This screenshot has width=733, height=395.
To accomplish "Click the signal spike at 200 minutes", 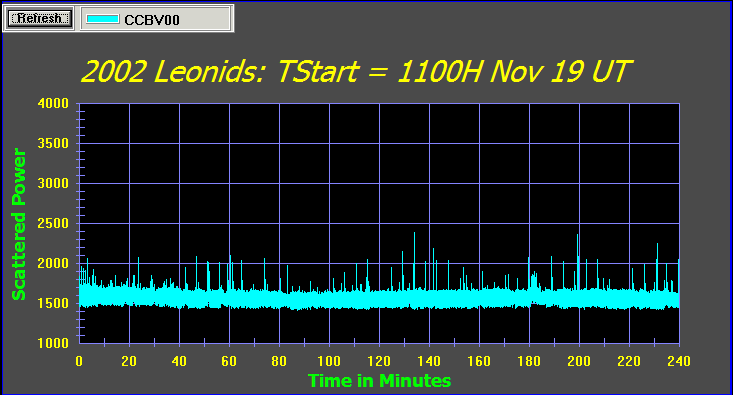I will coord(578,261).
